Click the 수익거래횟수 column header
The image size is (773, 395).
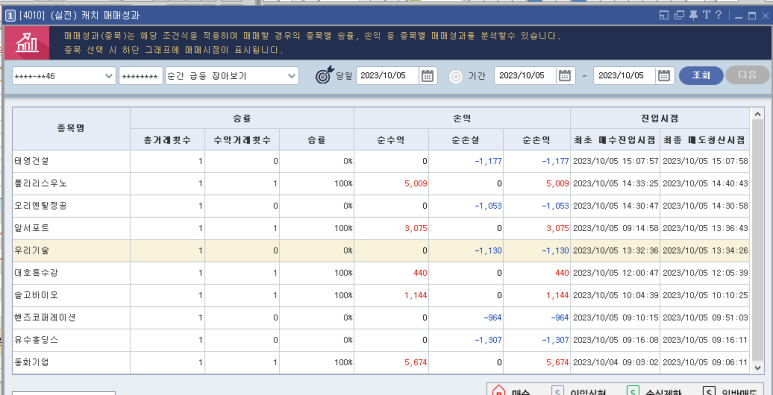point(242,140)
